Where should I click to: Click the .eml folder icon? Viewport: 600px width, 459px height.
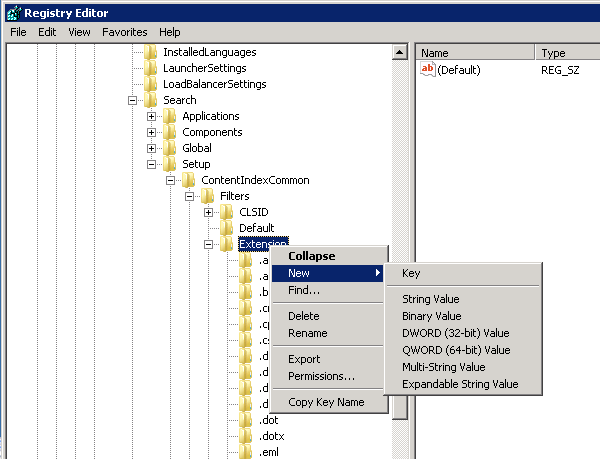[246, 452]
